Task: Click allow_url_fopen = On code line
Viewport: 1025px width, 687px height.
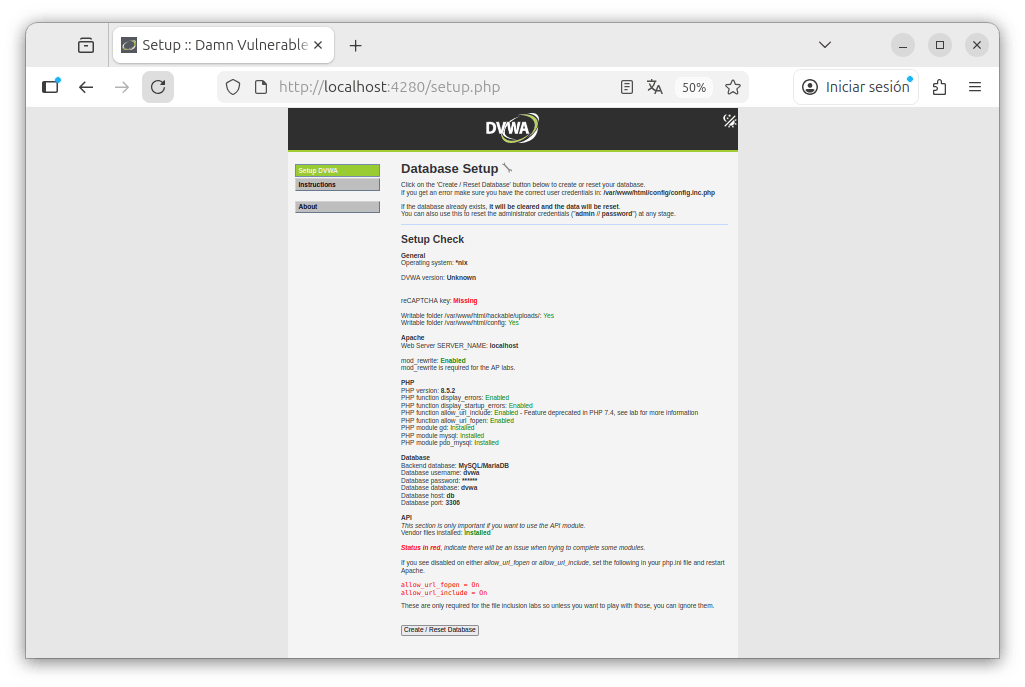Action: click(440, 585)
